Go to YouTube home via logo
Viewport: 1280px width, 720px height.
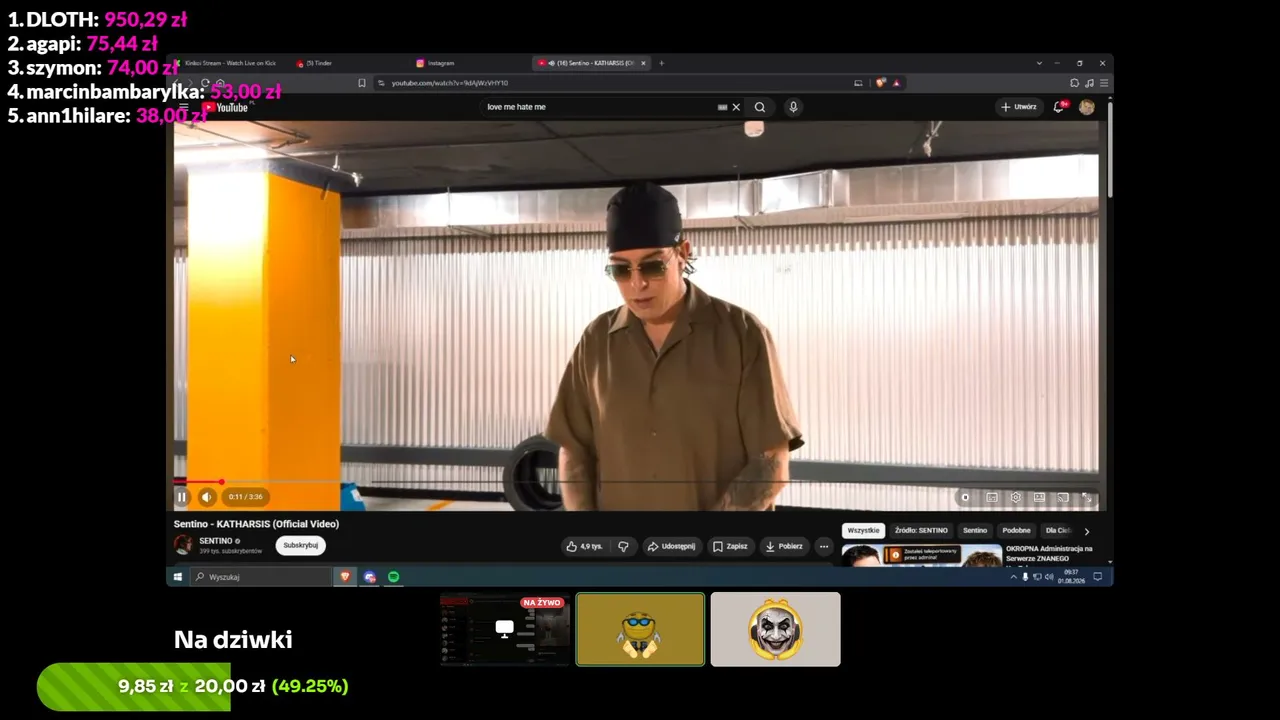pyautogui.click(x=225, y=107)
